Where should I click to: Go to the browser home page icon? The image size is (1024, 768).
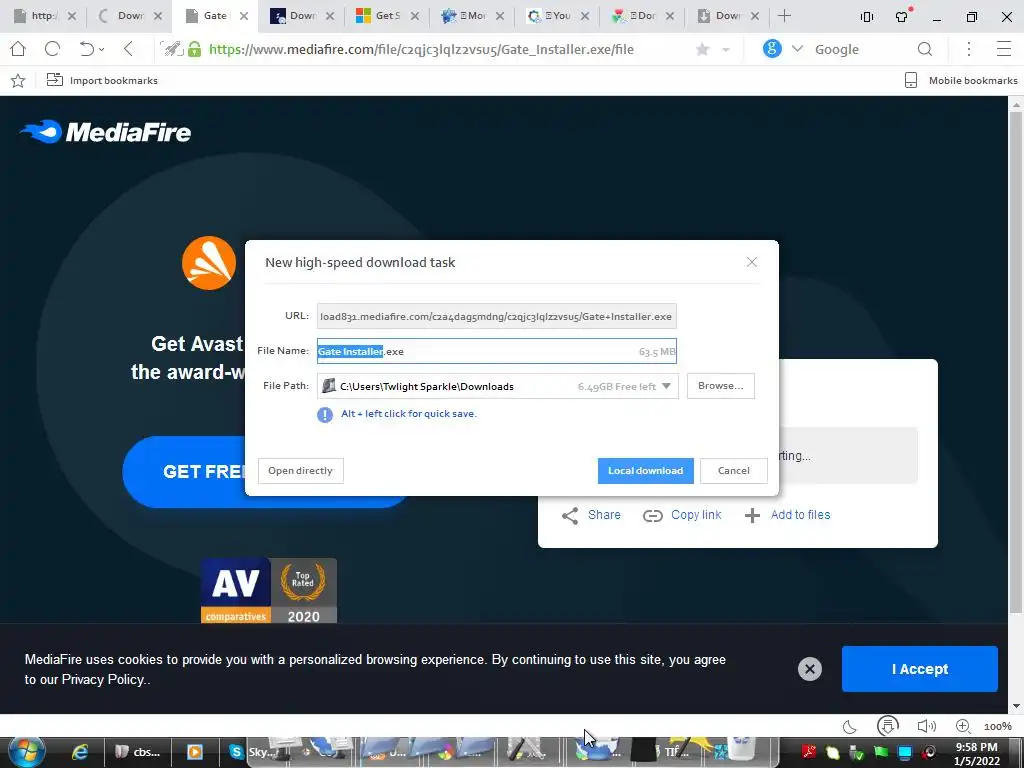pyautogui.click(x=18, y=49)
